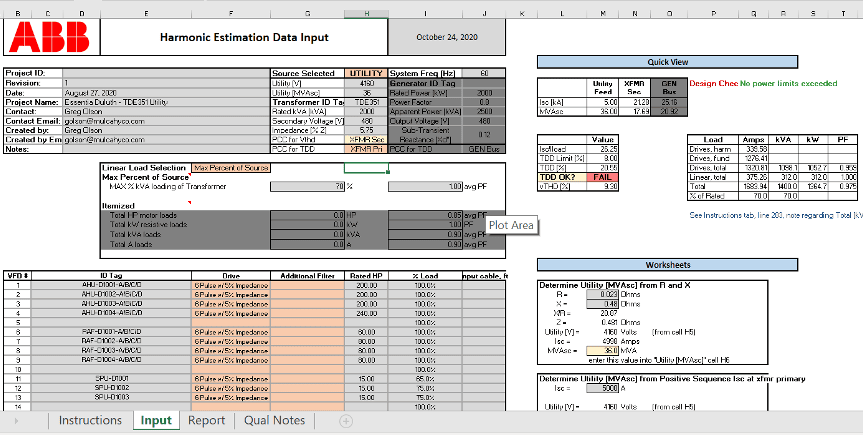Click the MAX % kVA loading value field
This screenshot has width=864, height=436.
pyautogui.click(x=310, y=187)
